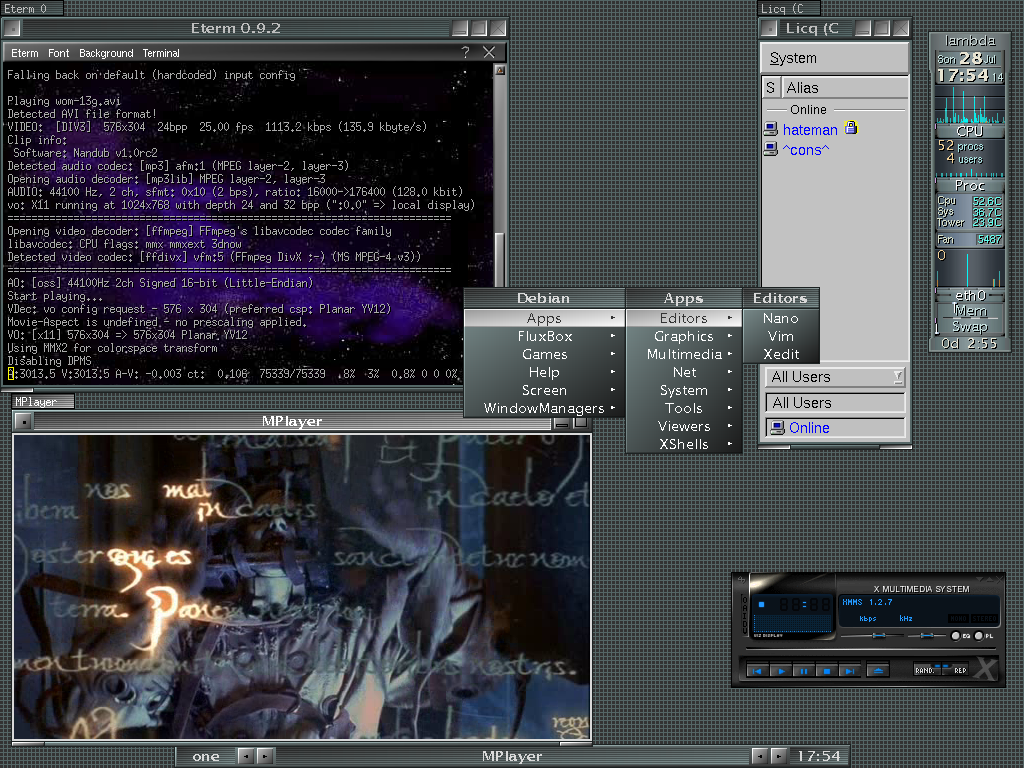This screenshot has width=1024, height=768.
Task: Click the XMMS song position seek bar
Action: 870,650
